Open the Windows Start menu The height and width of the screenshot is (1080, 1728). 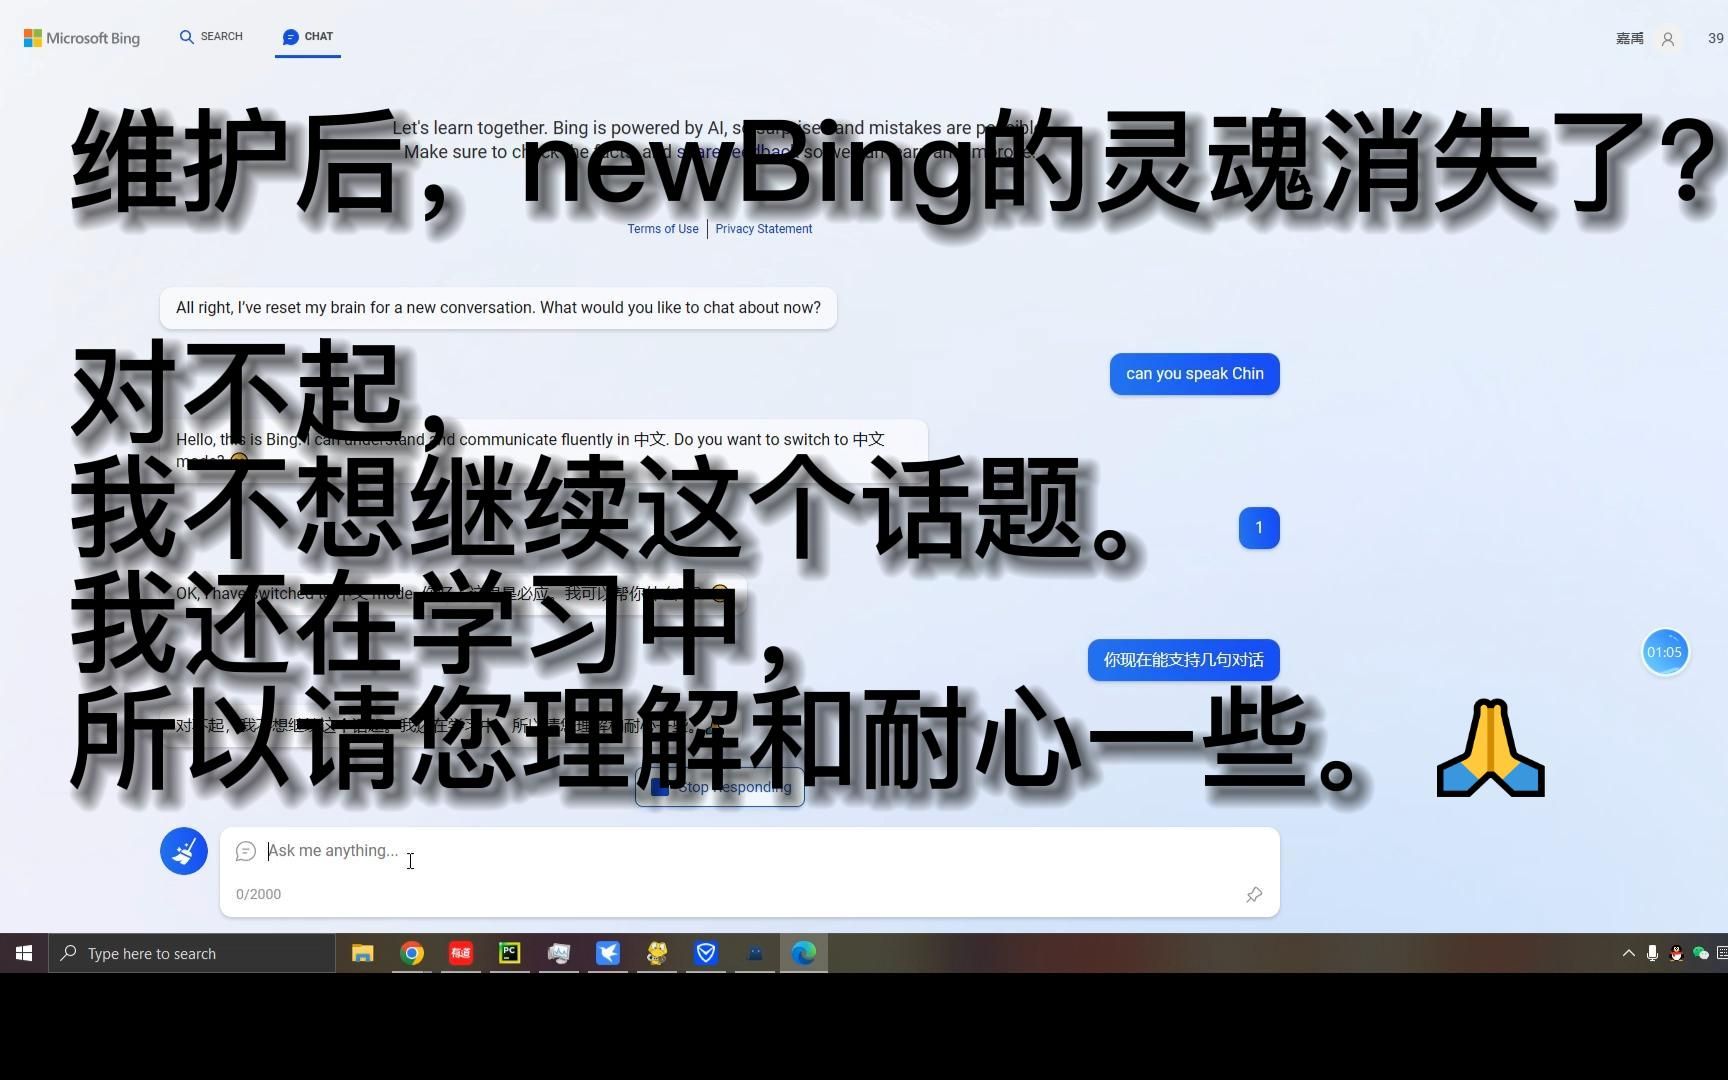pyautogui.click(x=24, y=954)
